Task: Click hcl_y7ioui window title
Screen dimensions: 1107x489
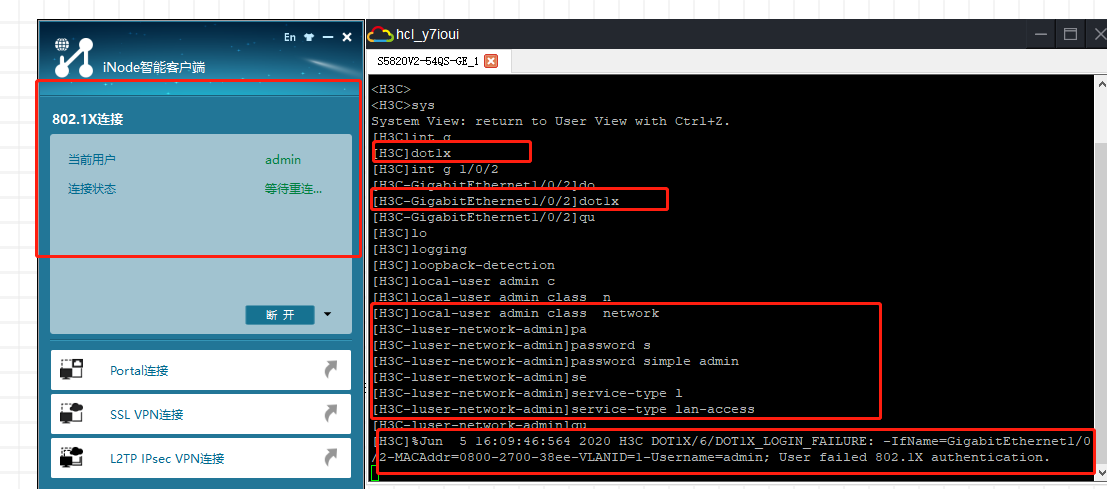Action: click(x=429, y=34)
